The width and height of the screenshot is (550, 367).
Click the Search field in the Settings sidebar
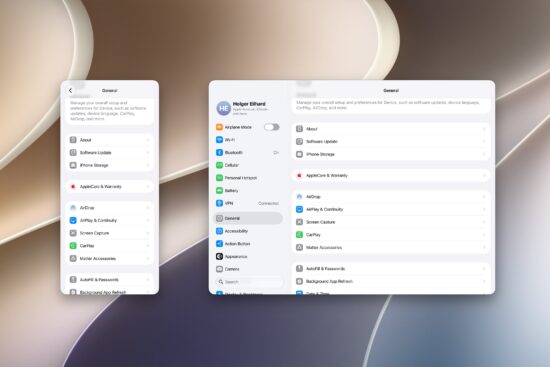click(x=249, y=282)
